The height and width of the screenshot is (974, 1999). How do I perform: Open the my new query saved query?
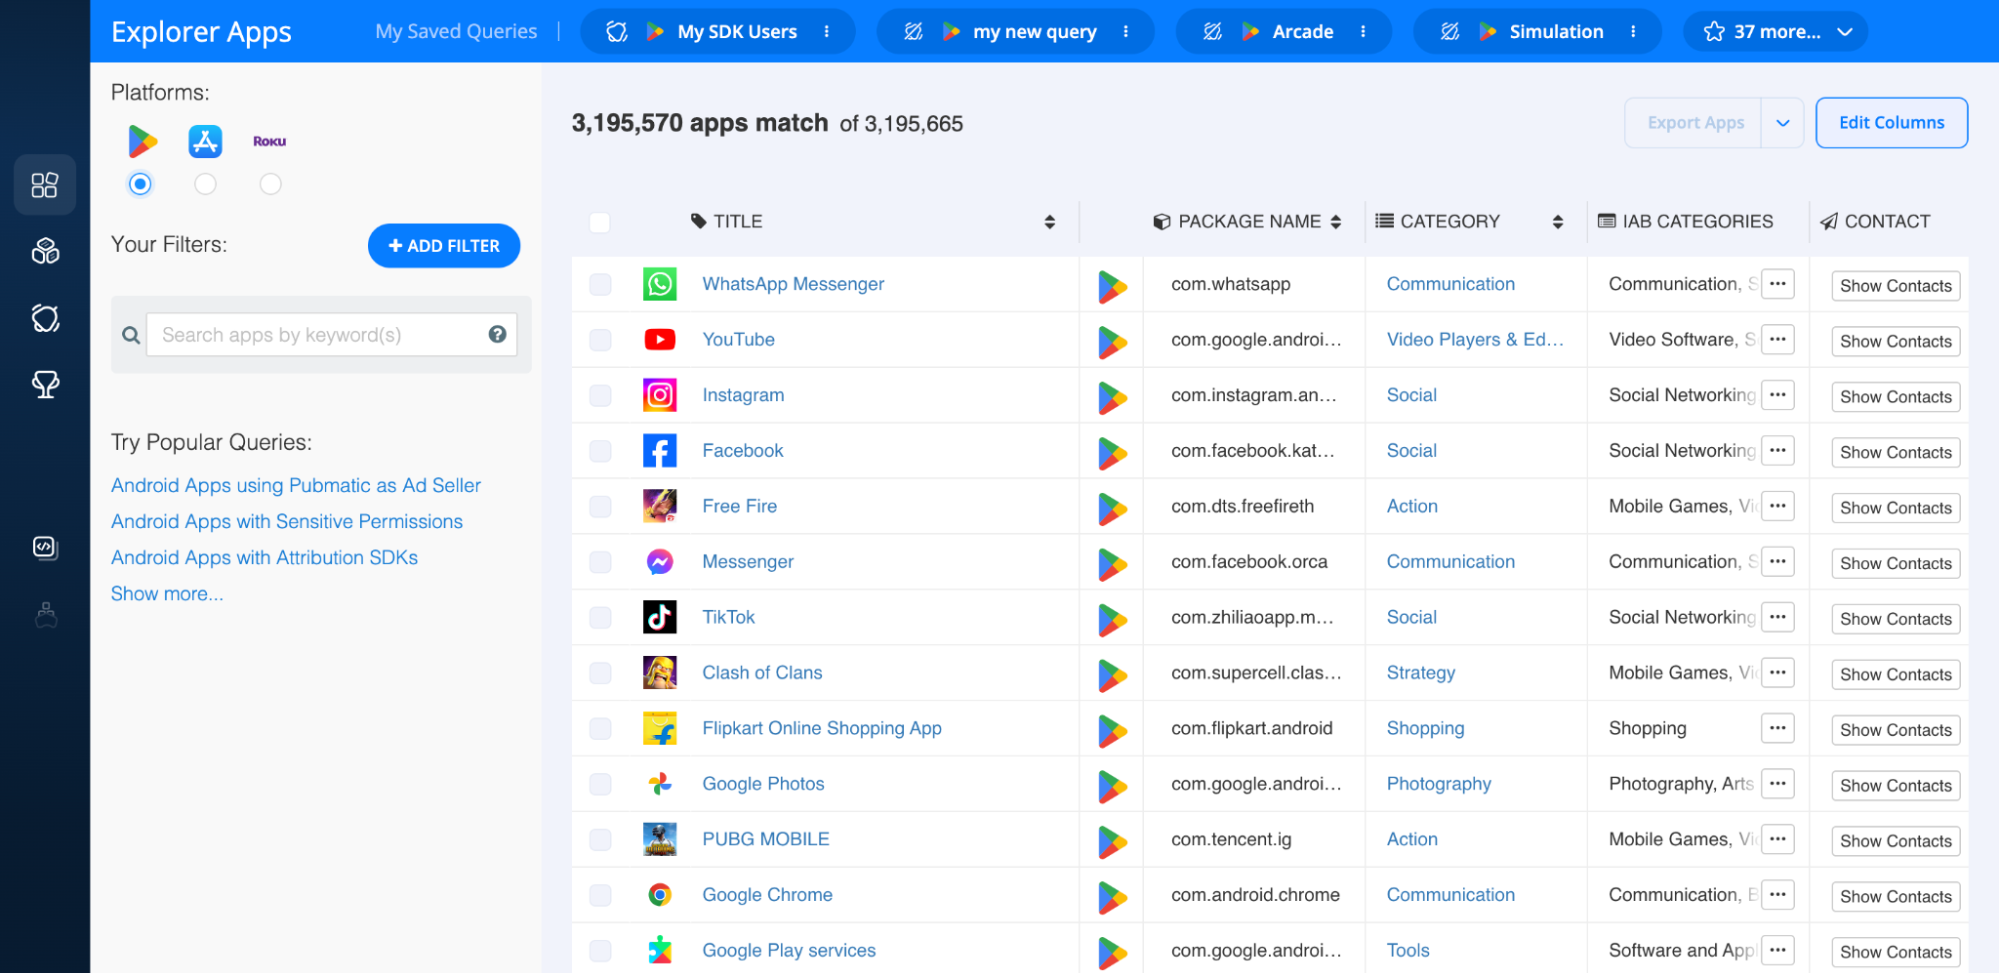click(1035, 32)
